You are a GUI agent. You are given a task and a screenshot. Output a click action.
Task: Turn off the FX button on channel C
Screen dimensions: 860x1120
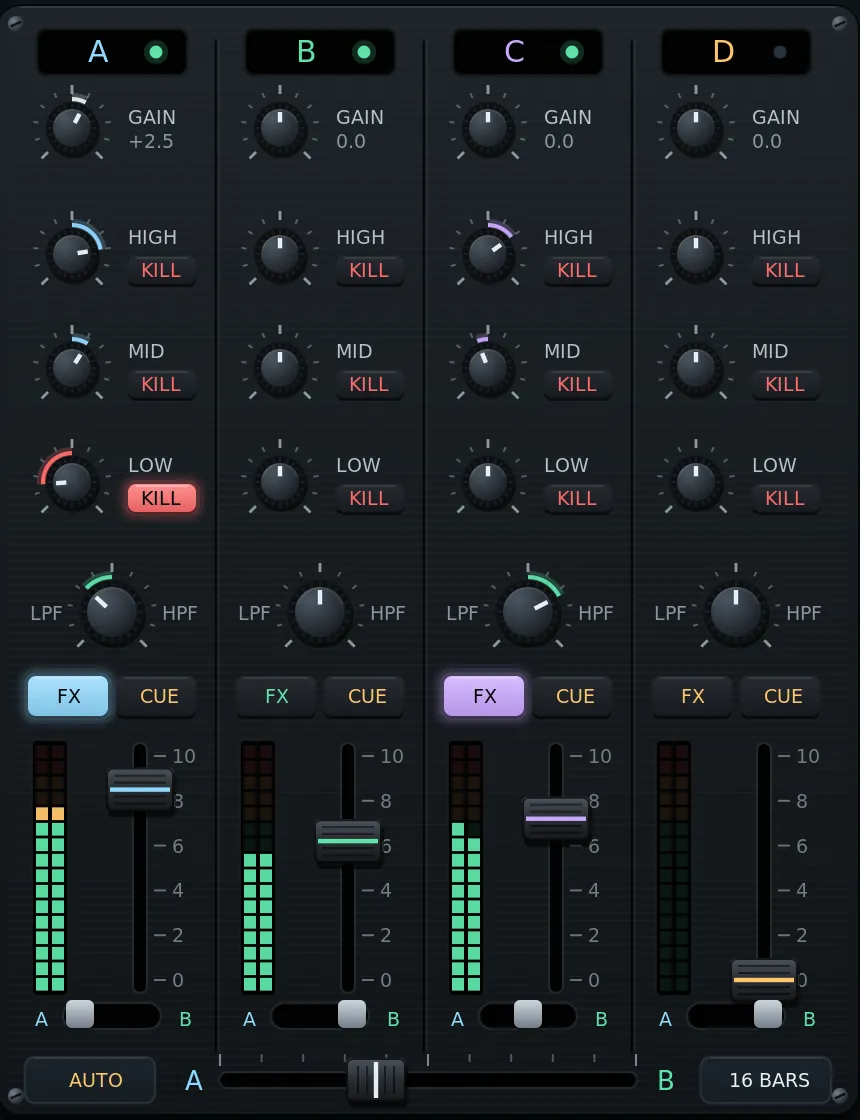pos(484,696)
